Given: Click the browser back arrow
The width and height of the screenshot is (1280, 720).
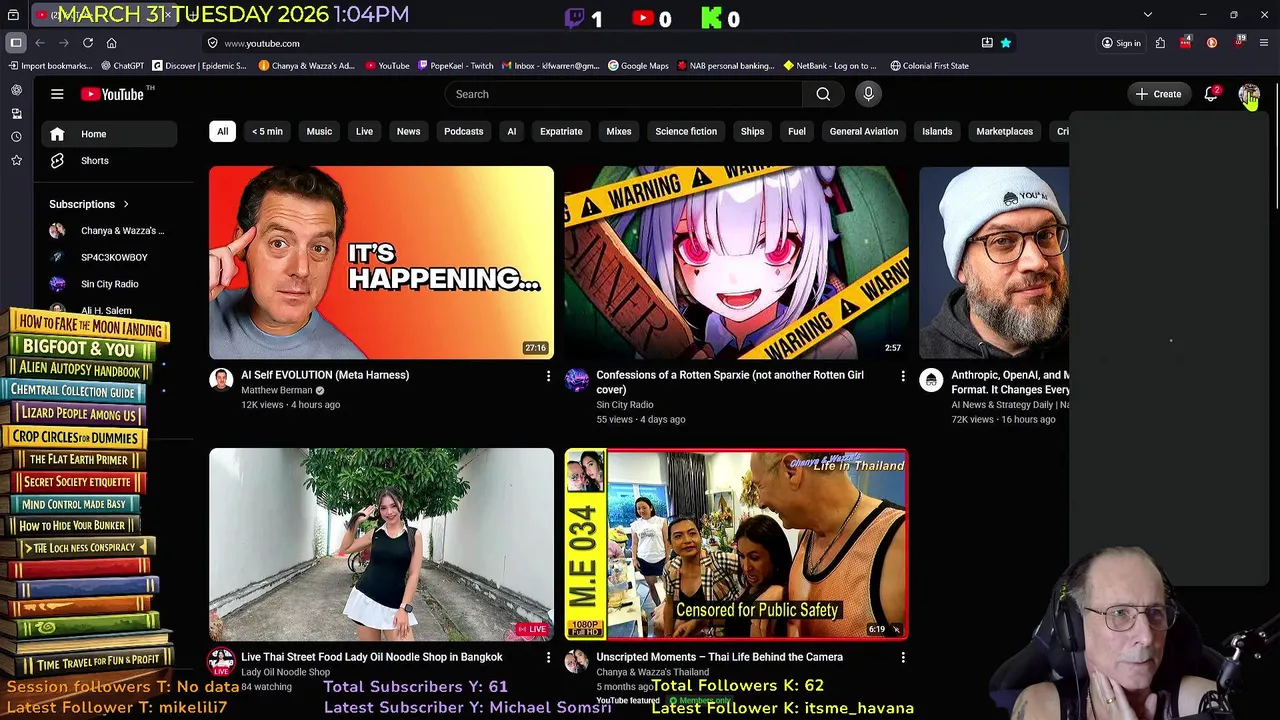Looking at the screenshot, I should [40, 43].
